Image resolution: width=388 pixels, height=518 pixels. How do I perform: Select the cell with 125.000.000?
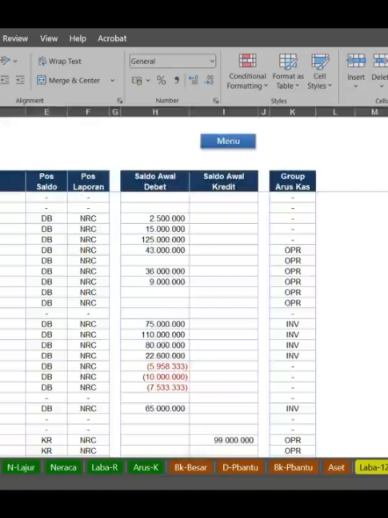[x=155, y=240]
